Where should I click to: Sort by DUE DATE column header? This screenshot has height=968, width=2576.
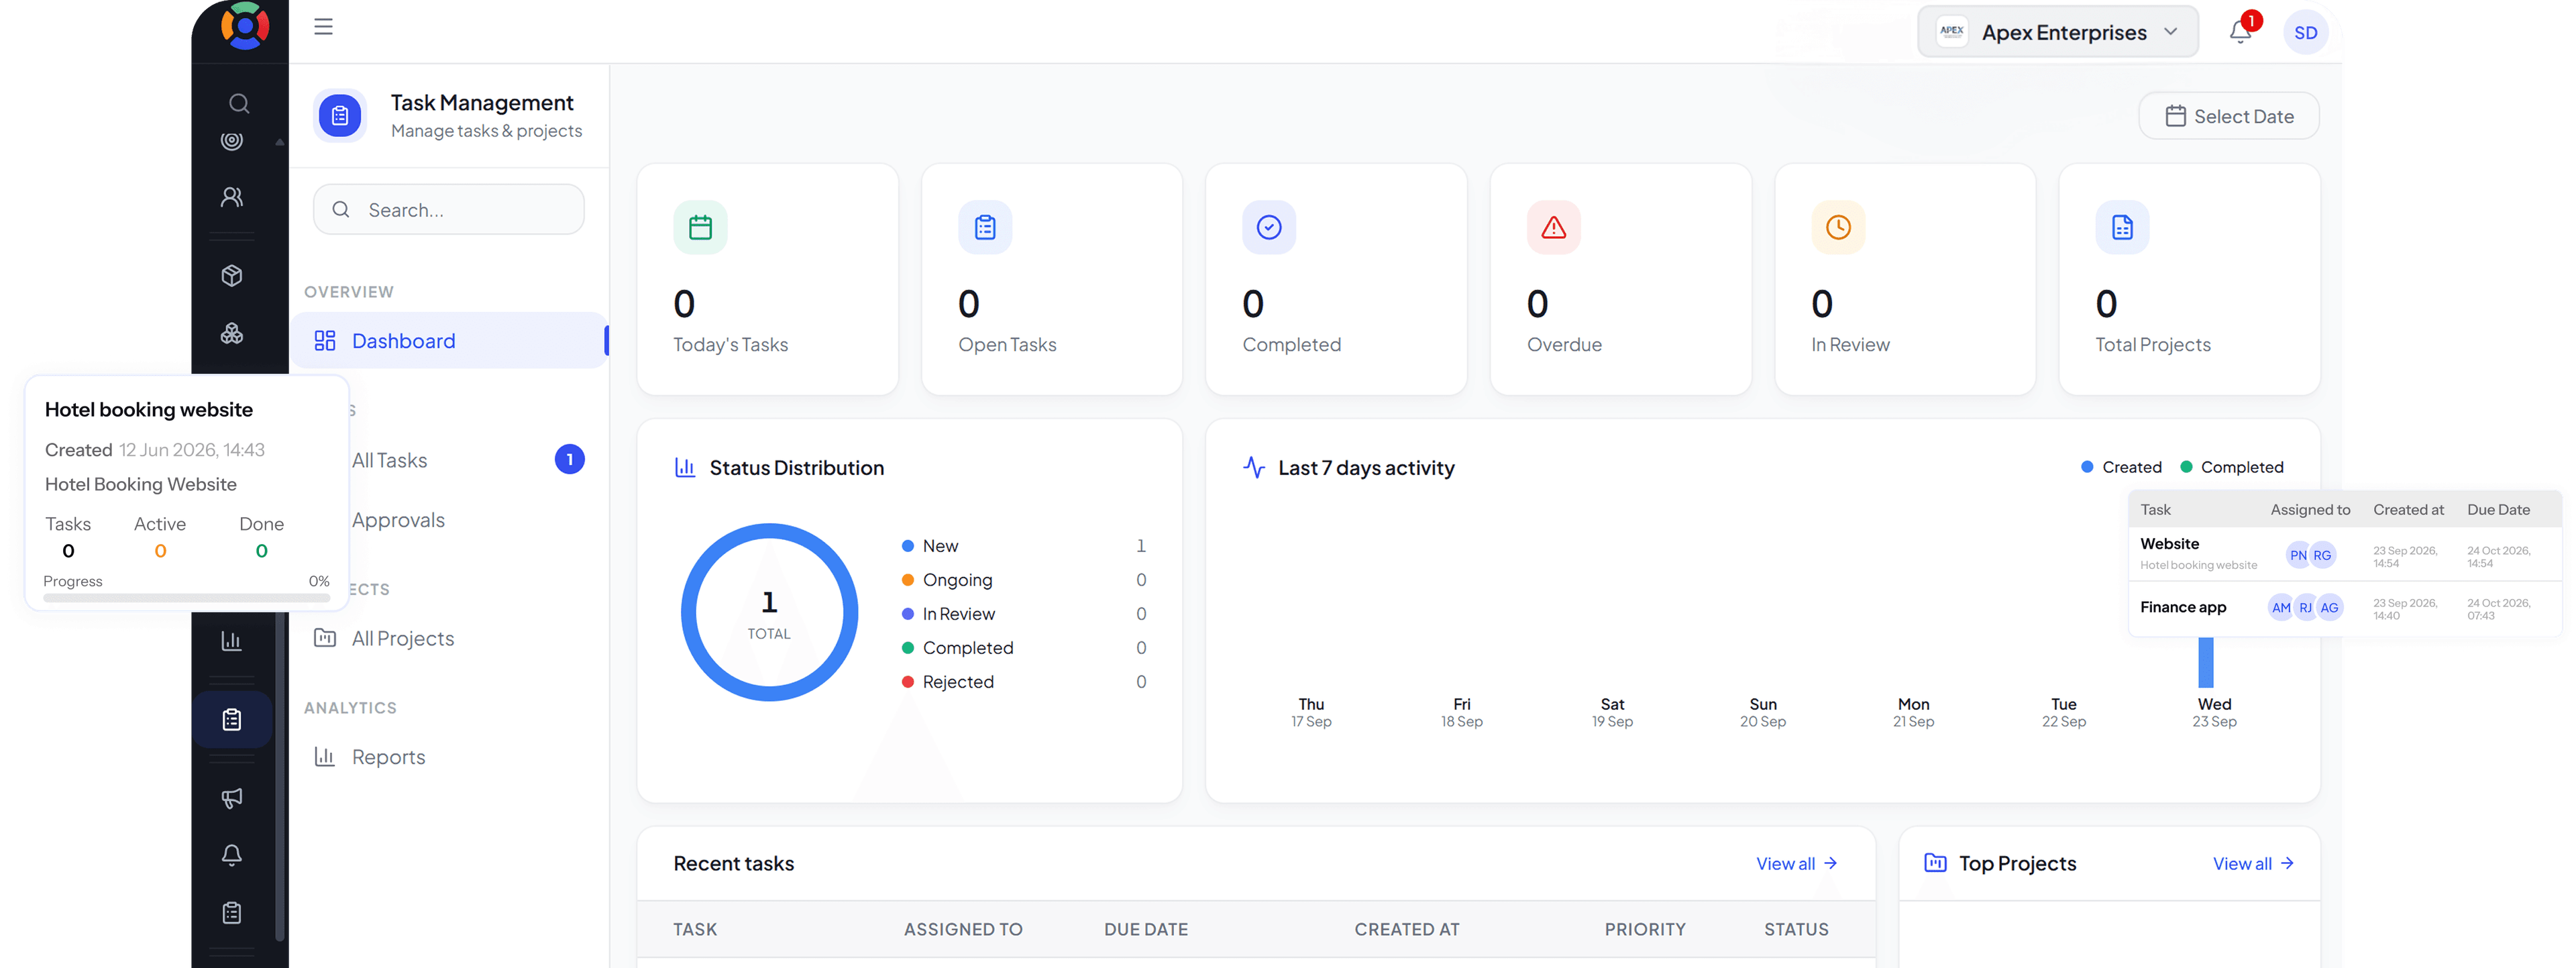pyautogui.click(x=1146, y=929)
